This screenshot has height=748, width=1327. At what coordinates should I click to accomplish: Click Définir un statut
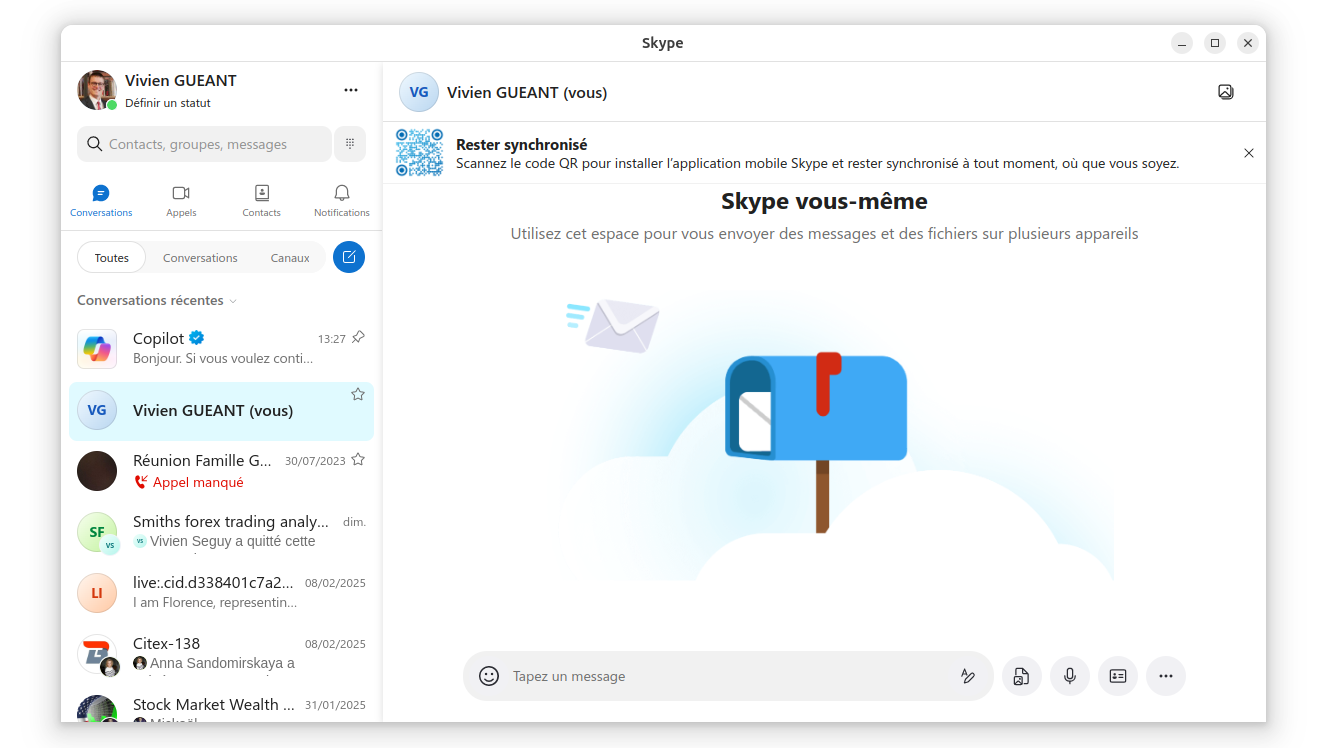(168, 103)
